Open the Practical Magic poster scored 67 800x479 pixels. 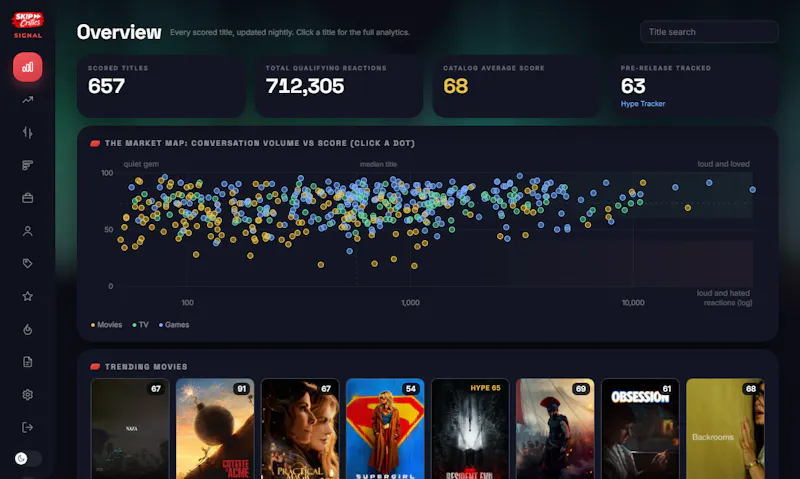300,428
